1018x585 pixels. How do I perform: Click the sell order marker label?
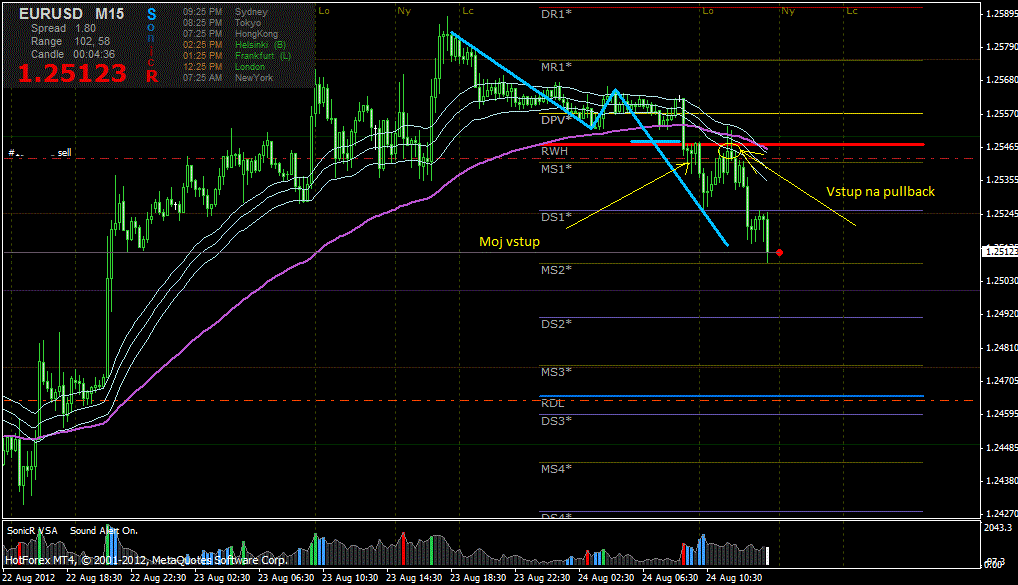(x=64, y=152)
